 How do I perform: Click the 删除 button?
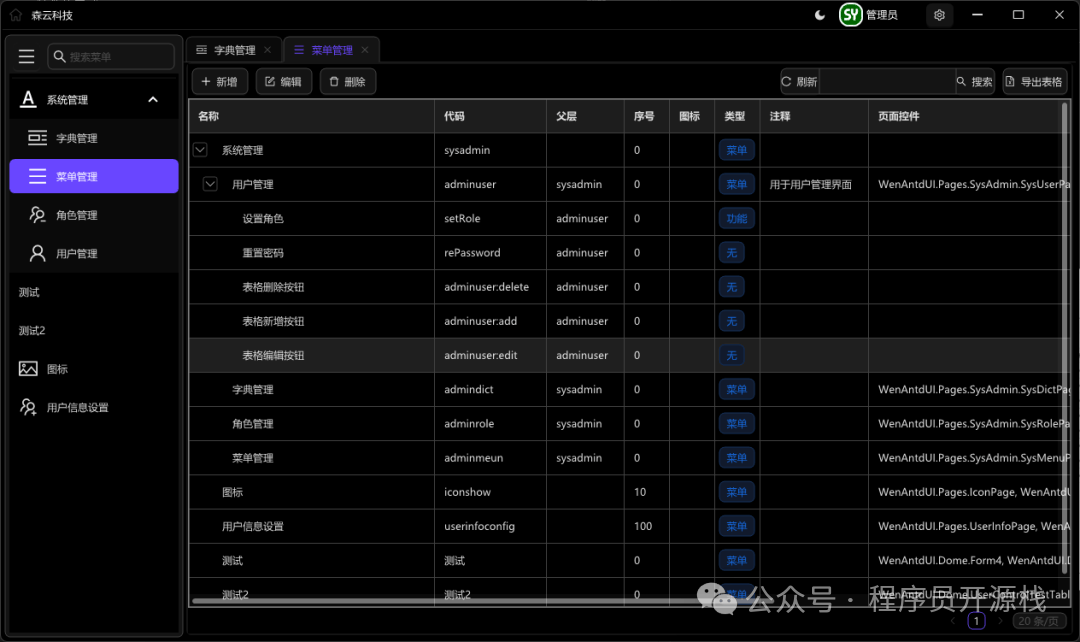[348, 81]
